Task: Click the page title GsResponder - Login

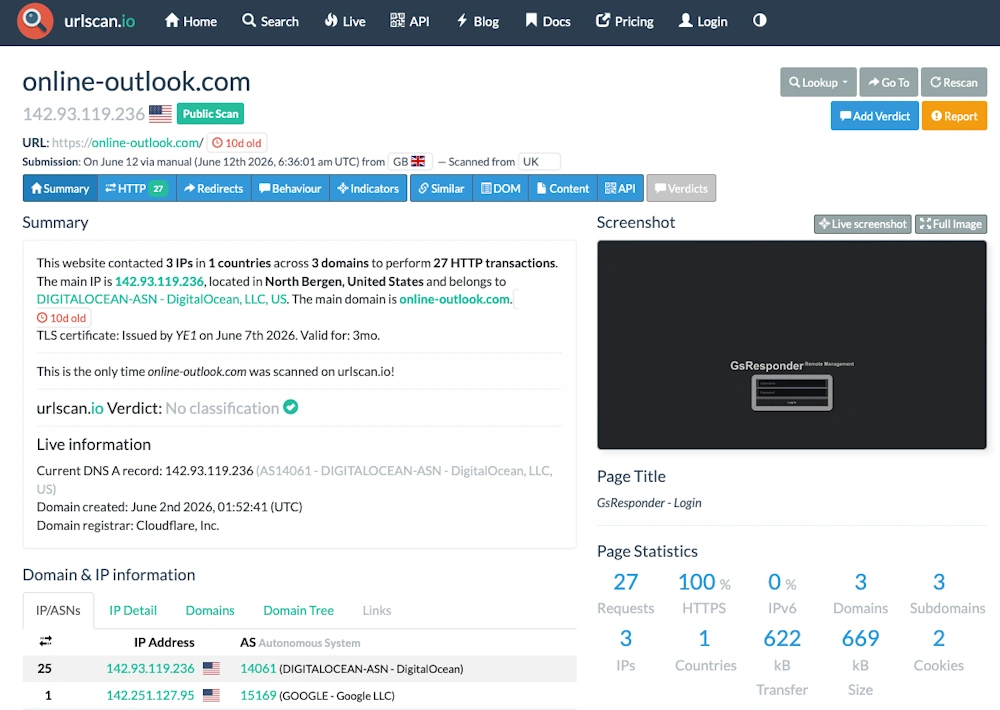Action: tap(649, 503)
